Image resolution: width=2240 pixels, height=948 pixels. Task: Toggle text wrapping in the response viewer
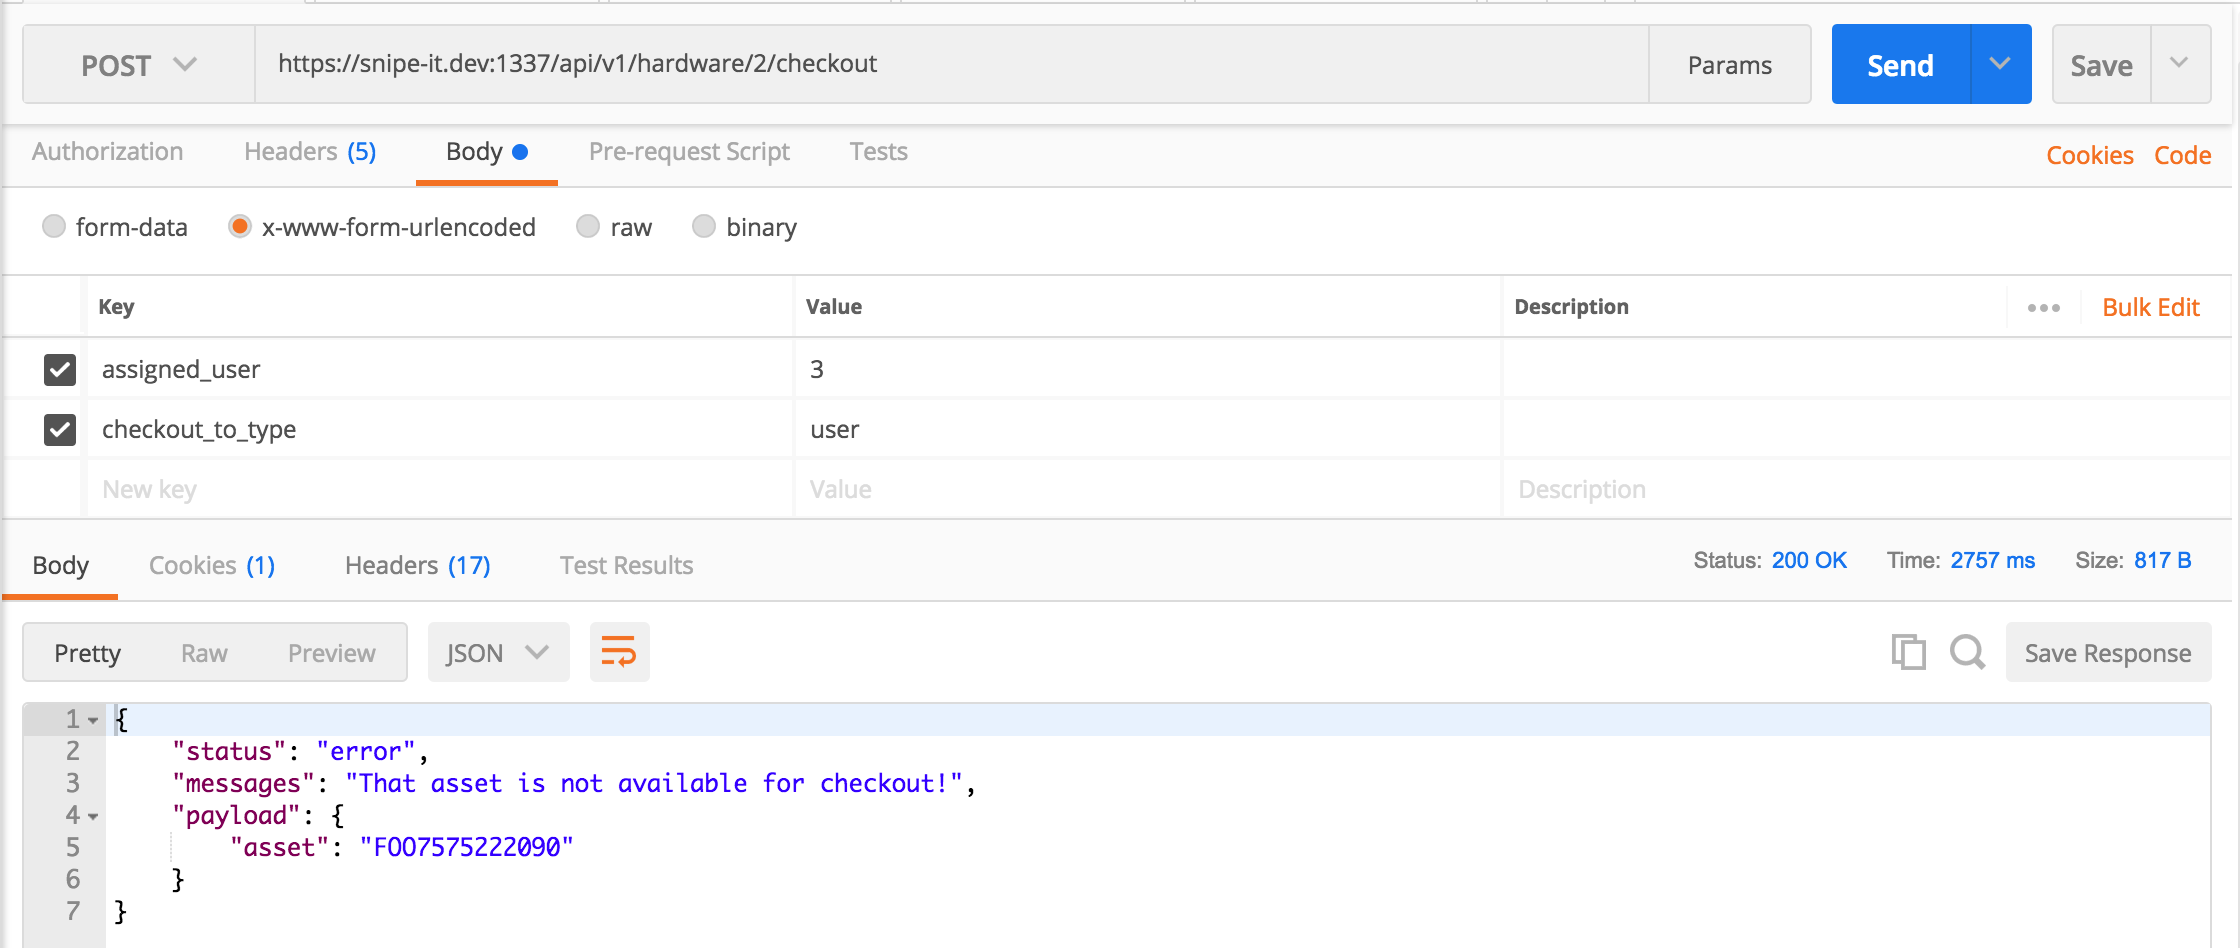(618, 652)
